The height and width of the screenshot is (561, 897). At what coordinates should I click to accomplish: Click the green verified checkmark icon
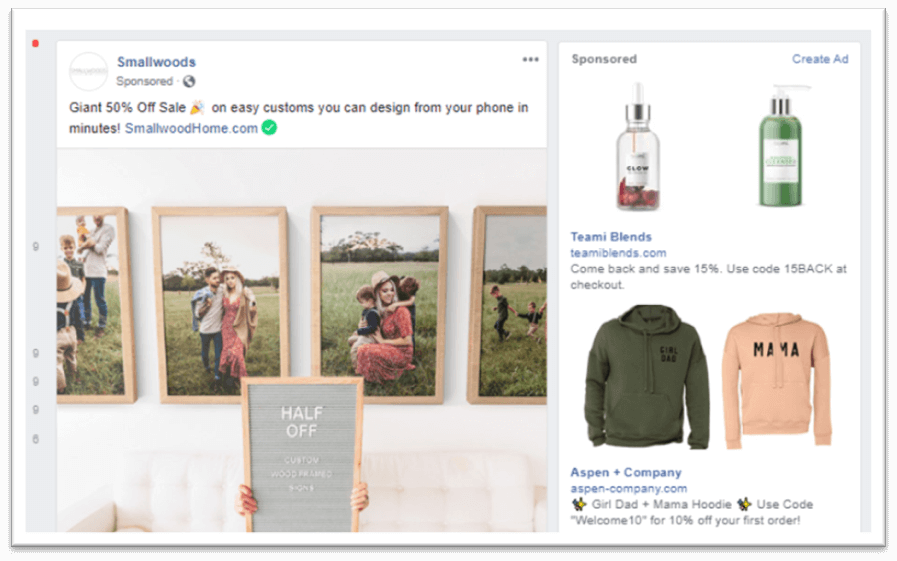[x=269, y=128]
